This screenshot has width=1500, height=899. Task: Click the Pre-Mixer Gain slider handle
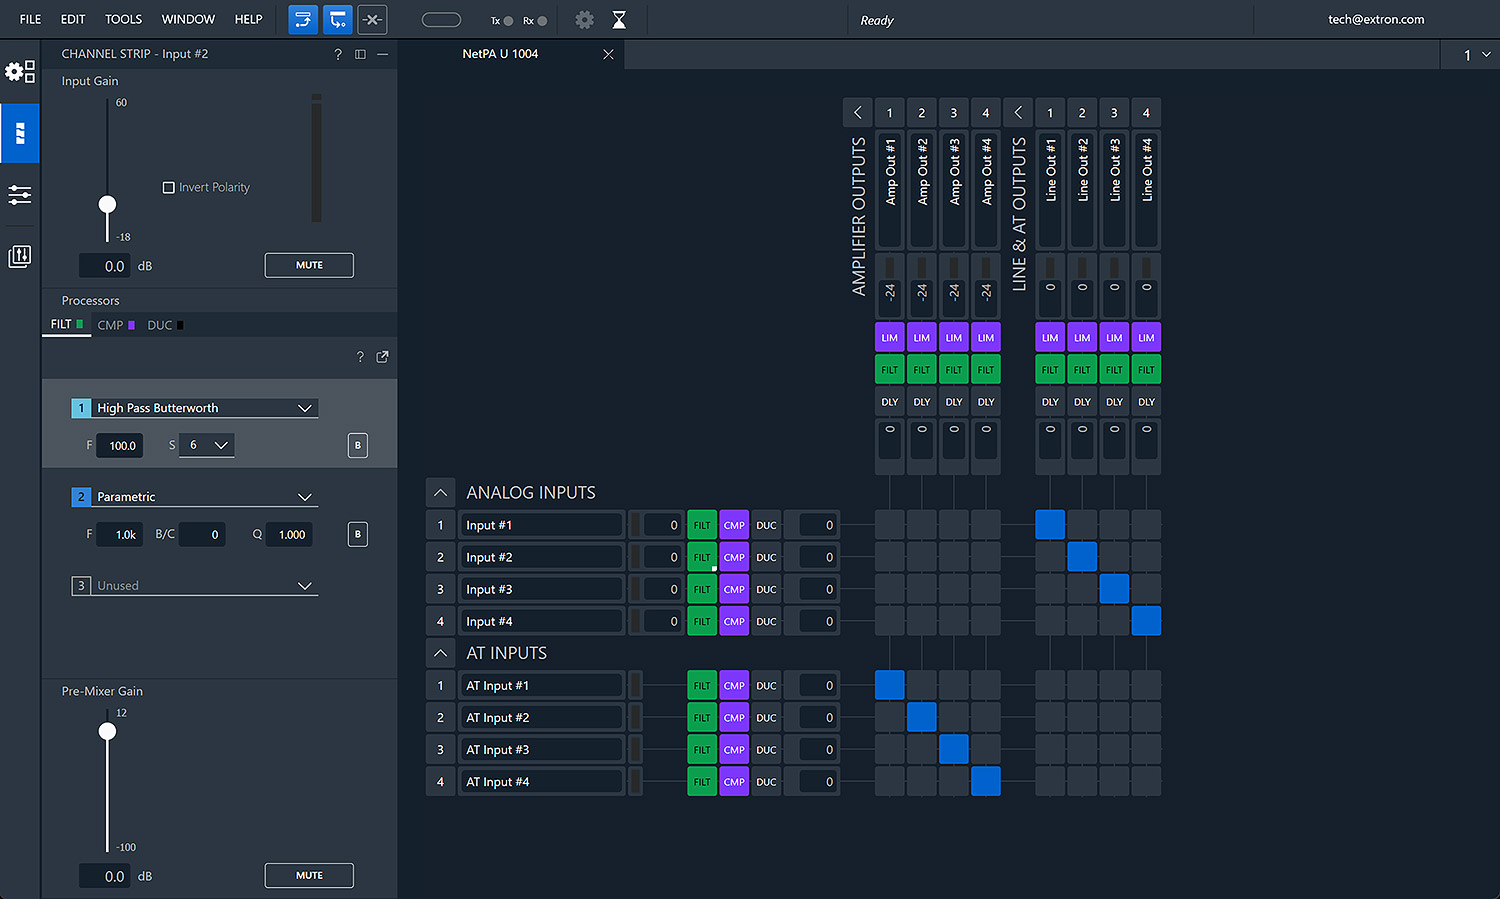[x=107, y=731]
